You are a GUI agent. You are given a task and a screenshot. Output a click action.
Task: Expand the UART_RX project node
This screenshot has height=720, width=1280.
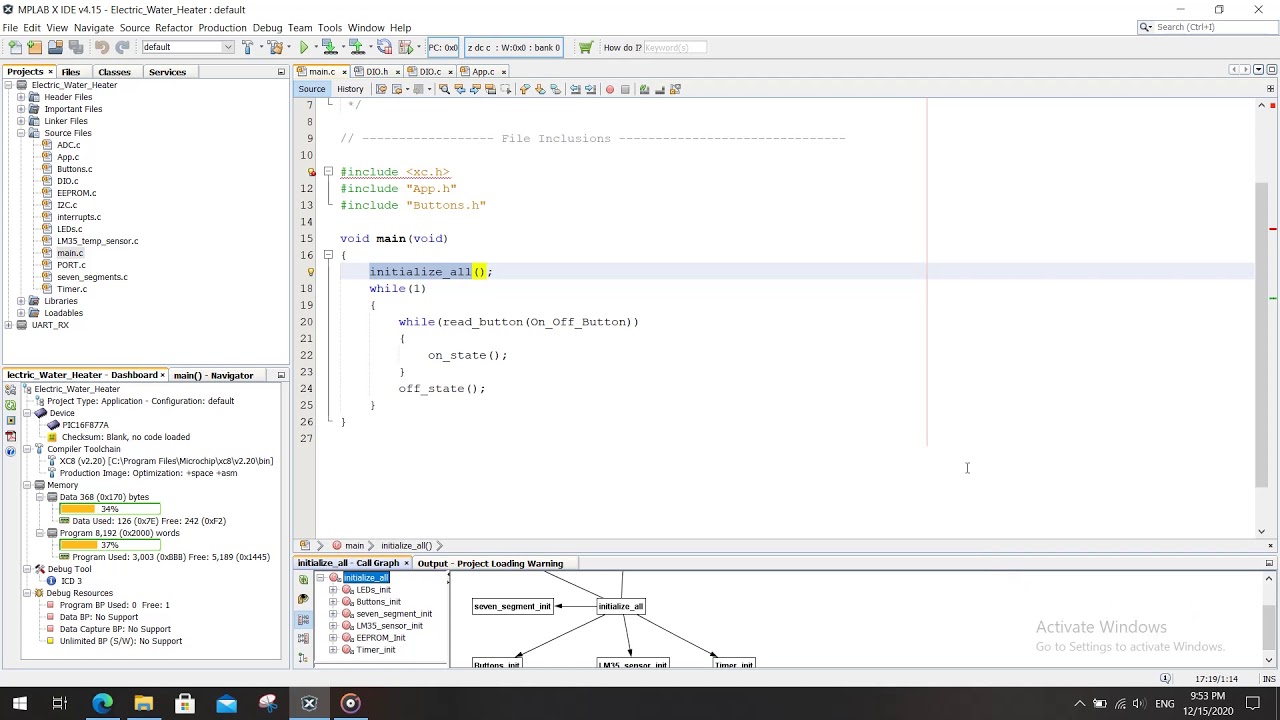(x=9, y=325)
